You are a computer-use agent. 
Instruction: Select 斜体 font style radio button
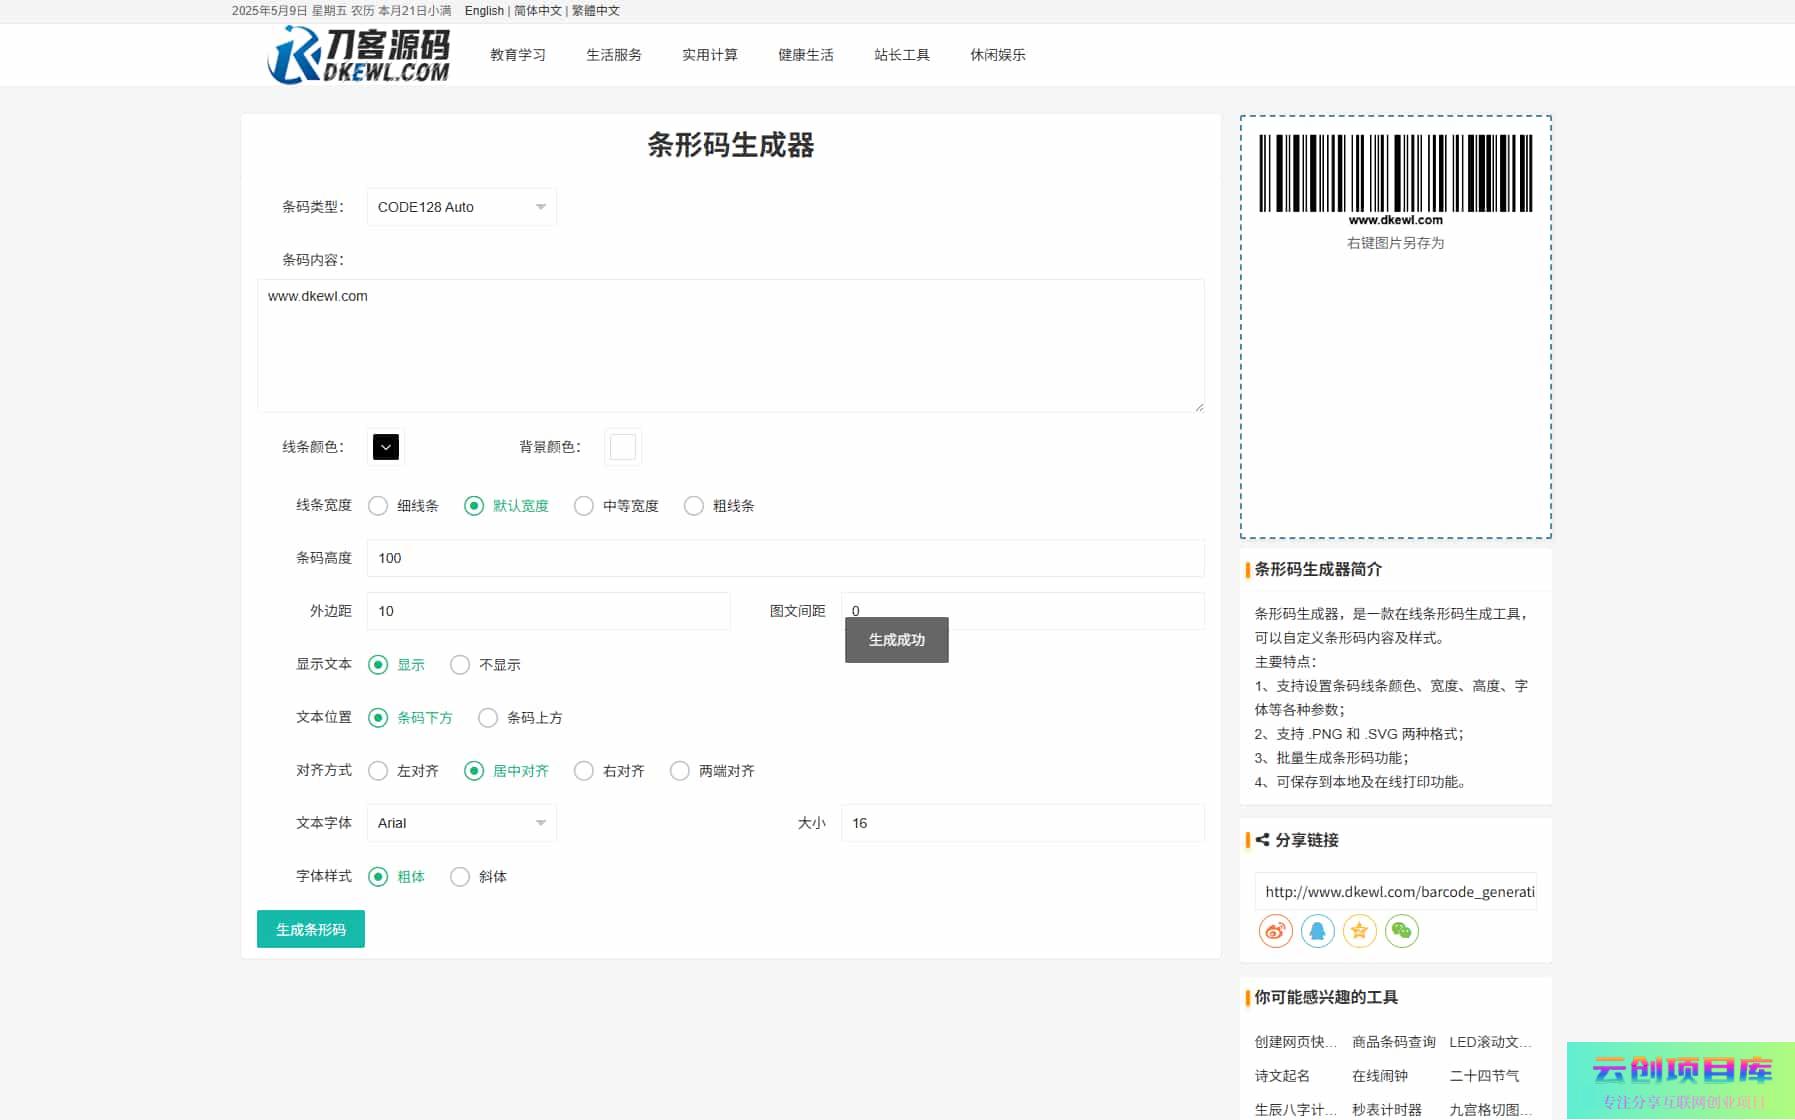(460, 877)
